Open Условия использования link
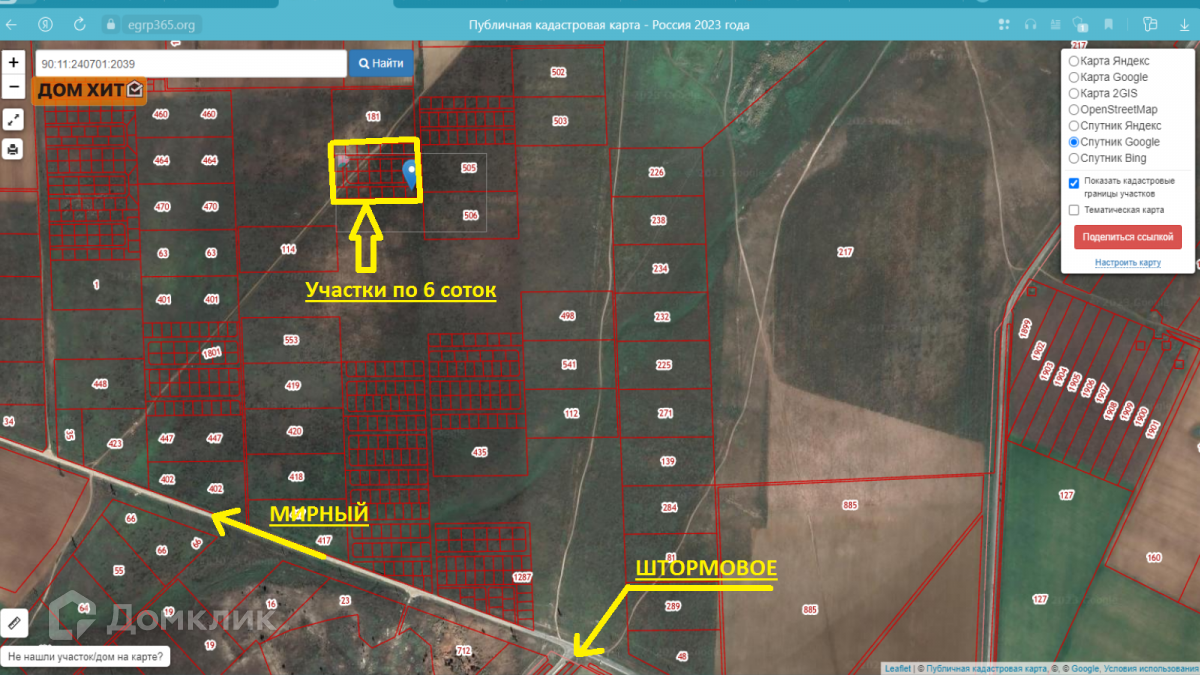 point(1151,668)
